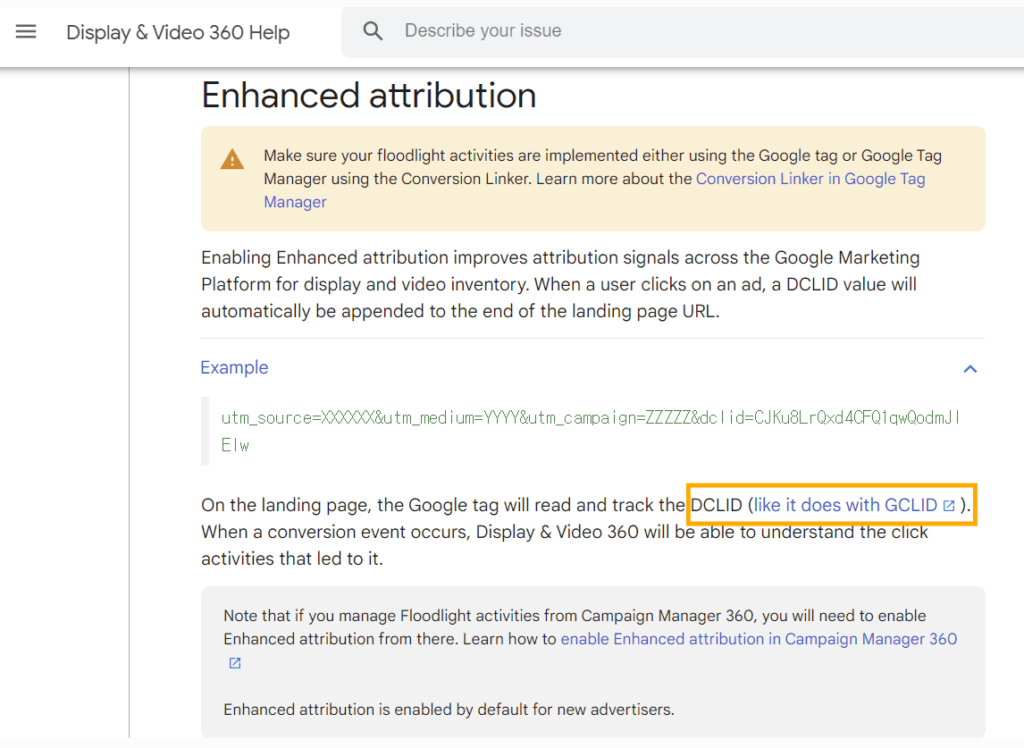
Task: Click paragraph starting 'Enabling Enhanced attribution improves'
Action: click(560, 284)
